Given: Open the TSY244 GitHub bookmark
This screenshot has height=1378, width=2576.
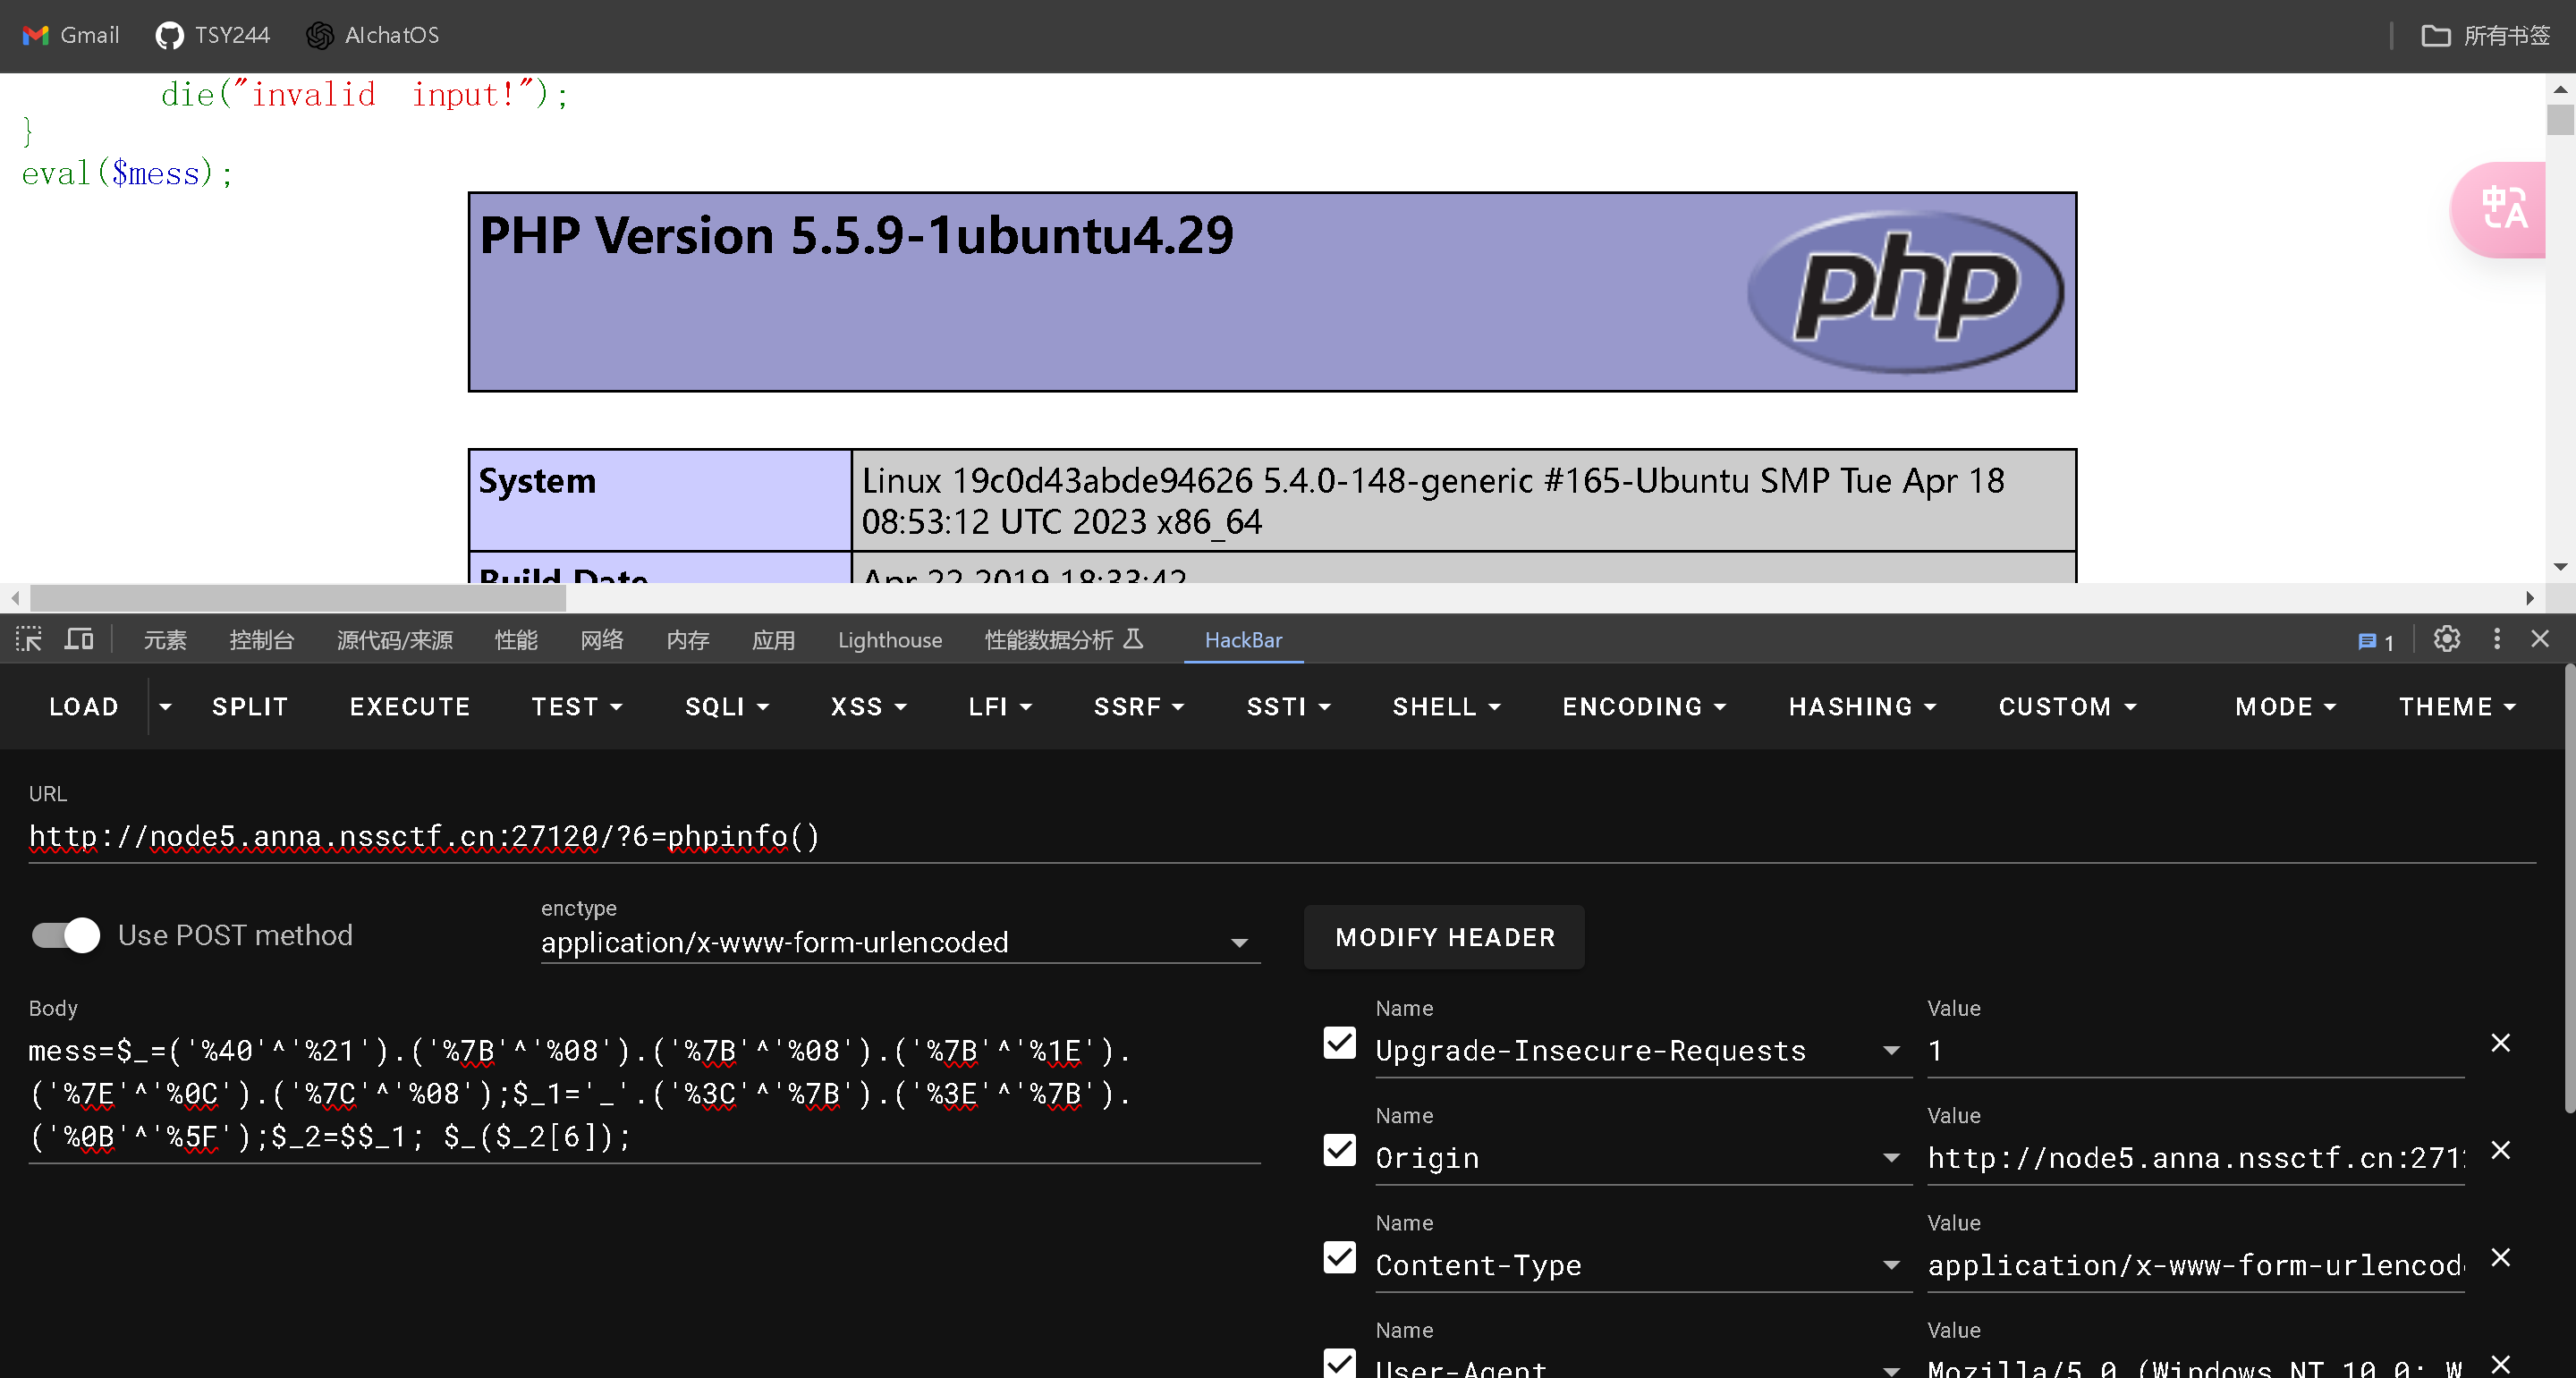Looking at the screenshot, I should pyautogui.click(x=213, y=35).
